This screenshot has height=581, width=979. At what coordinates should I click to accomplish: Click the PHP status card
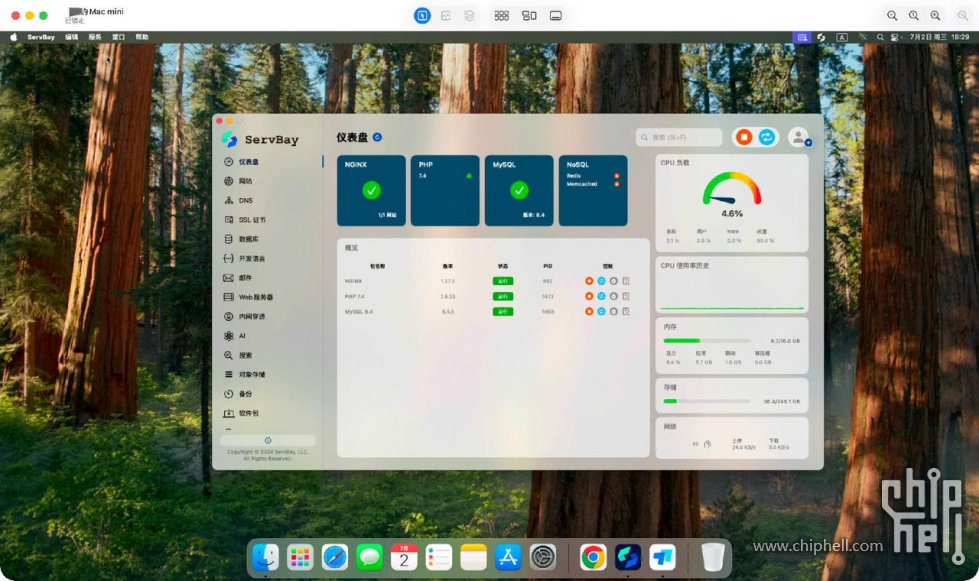coord(445,190)
